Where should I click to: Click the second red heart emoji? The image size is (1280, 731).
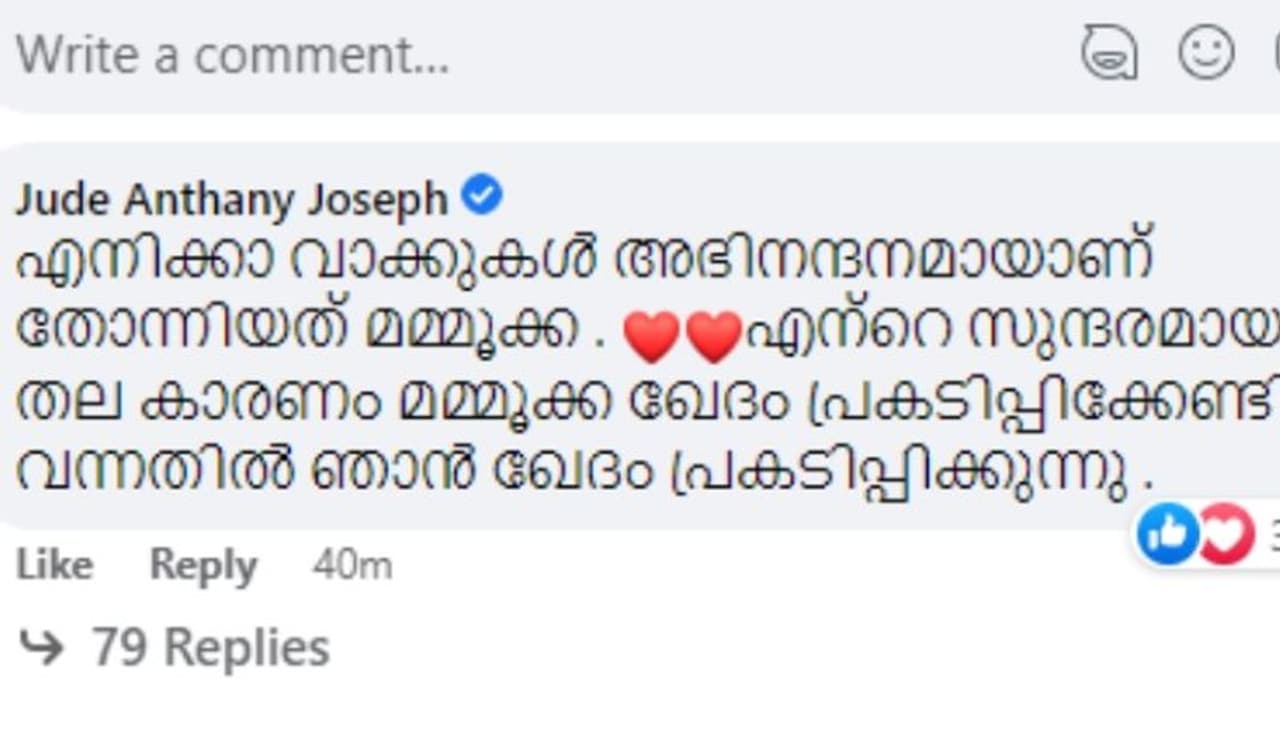[x=713, y=336]
